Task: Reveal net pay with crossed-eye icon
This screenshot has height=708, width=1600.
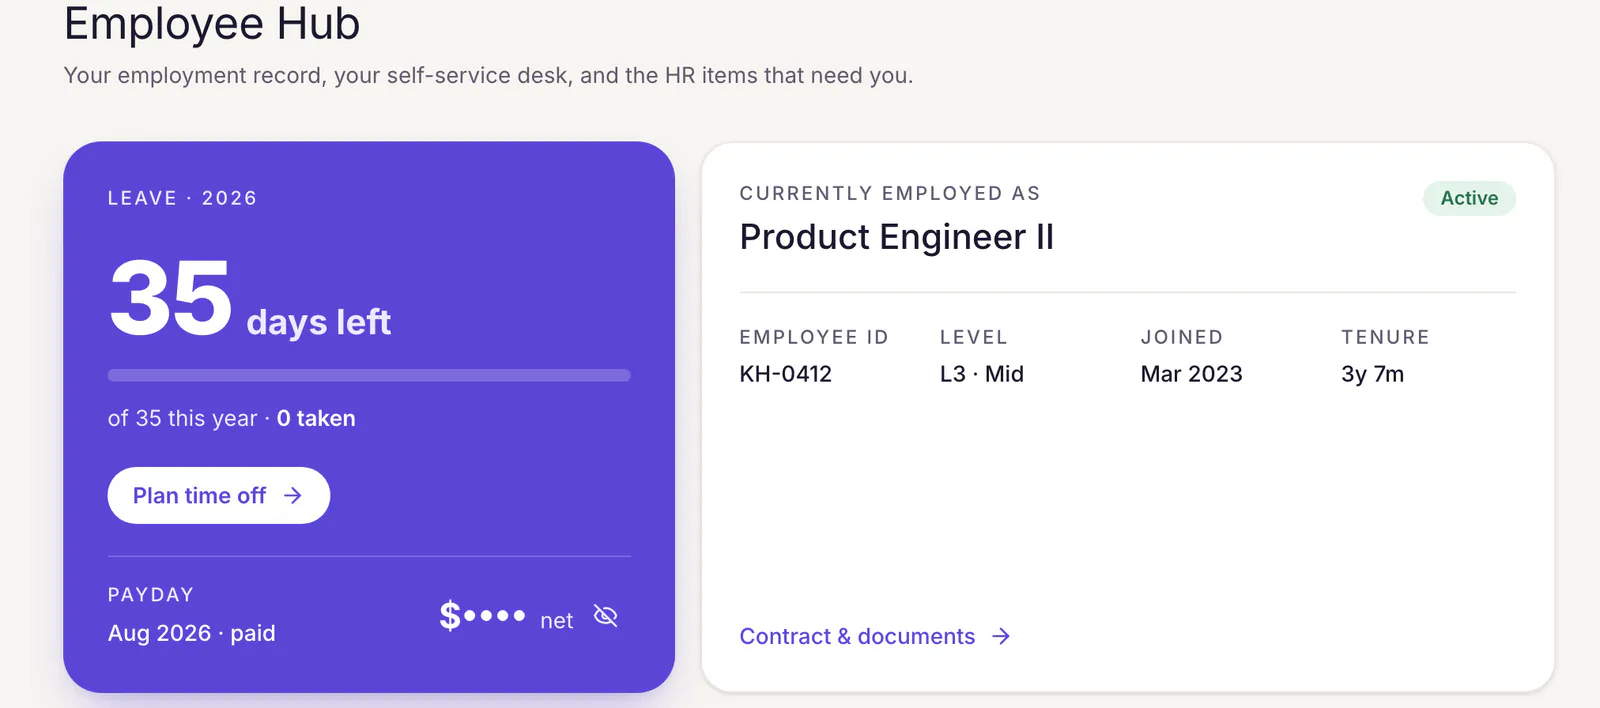Action: pyautogui.click(x=606, y=616)
